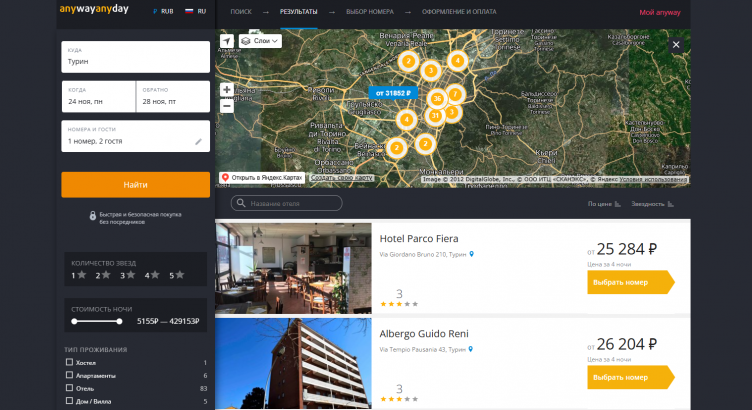The image size is (752, 410).
Task: Open the RUB currency selector
Action: (162, 12)
